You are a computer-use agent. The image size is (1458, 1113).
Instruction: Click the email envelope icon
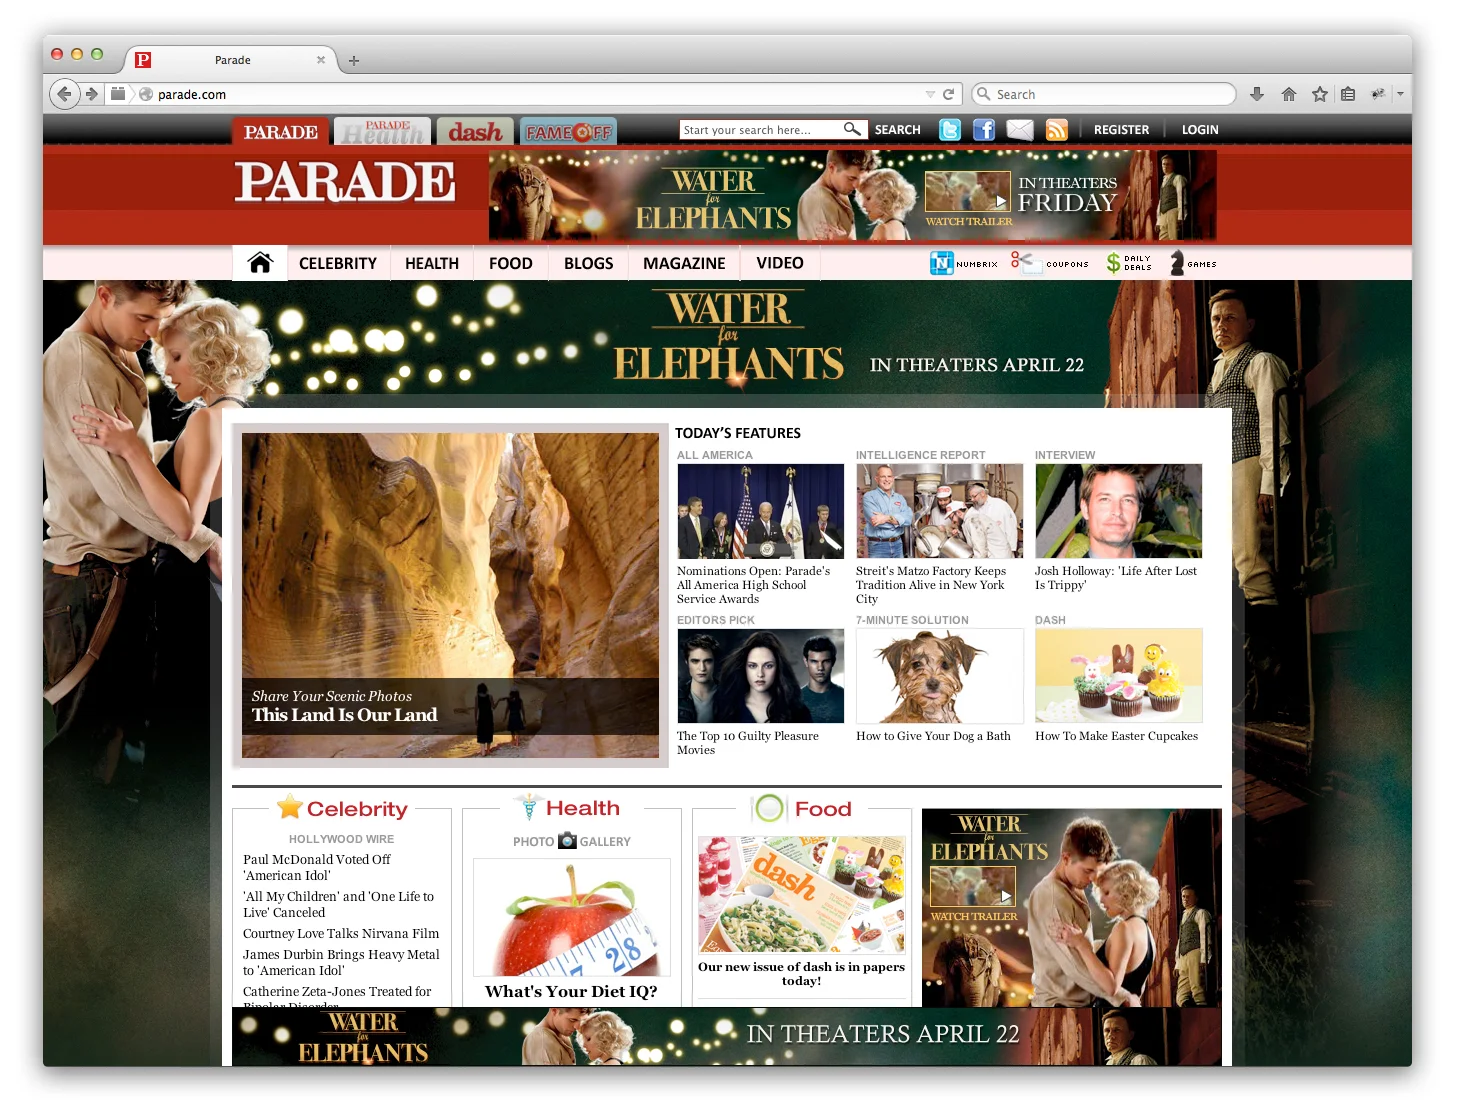click(x=1019, y=129)
